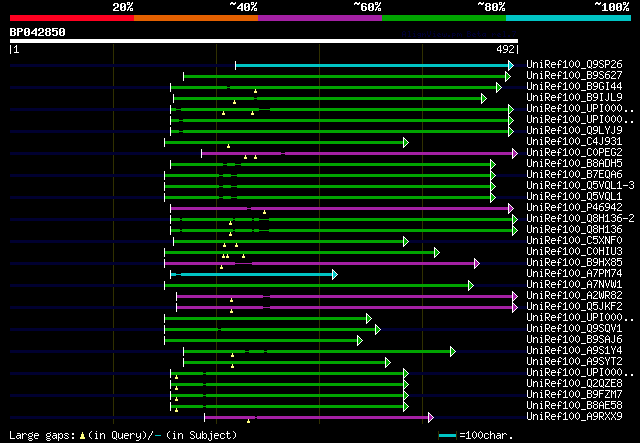
Task: Open hit label UniRef100_B9GI44
Action: tap(574, 86)
